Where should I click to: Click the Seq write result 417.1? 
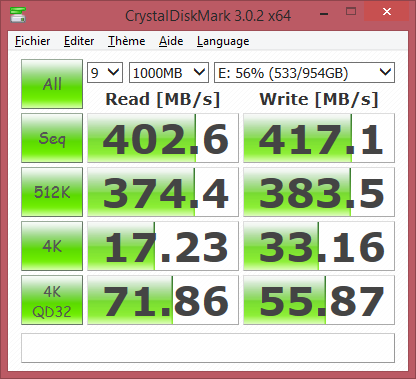319,138
